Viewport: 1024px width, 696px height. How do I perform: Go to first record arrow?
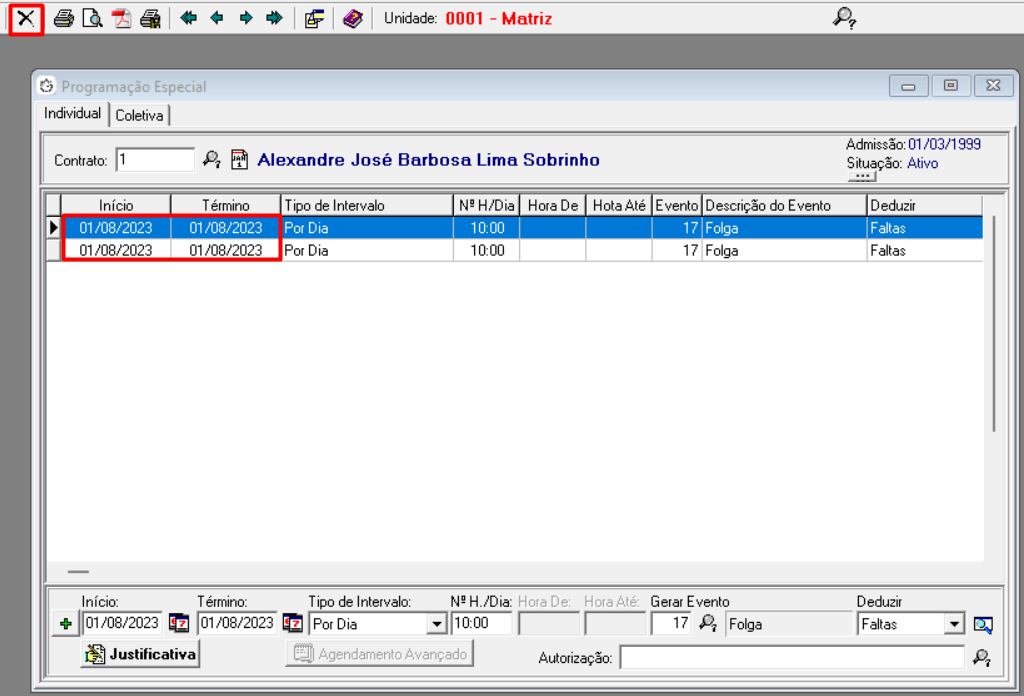(188, 19)
